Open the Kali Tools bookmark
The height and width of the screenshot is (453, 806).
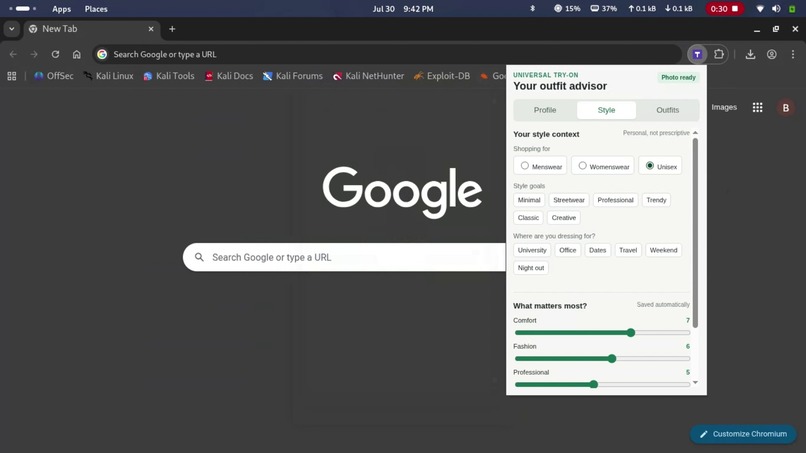click(x=169, y=76)
